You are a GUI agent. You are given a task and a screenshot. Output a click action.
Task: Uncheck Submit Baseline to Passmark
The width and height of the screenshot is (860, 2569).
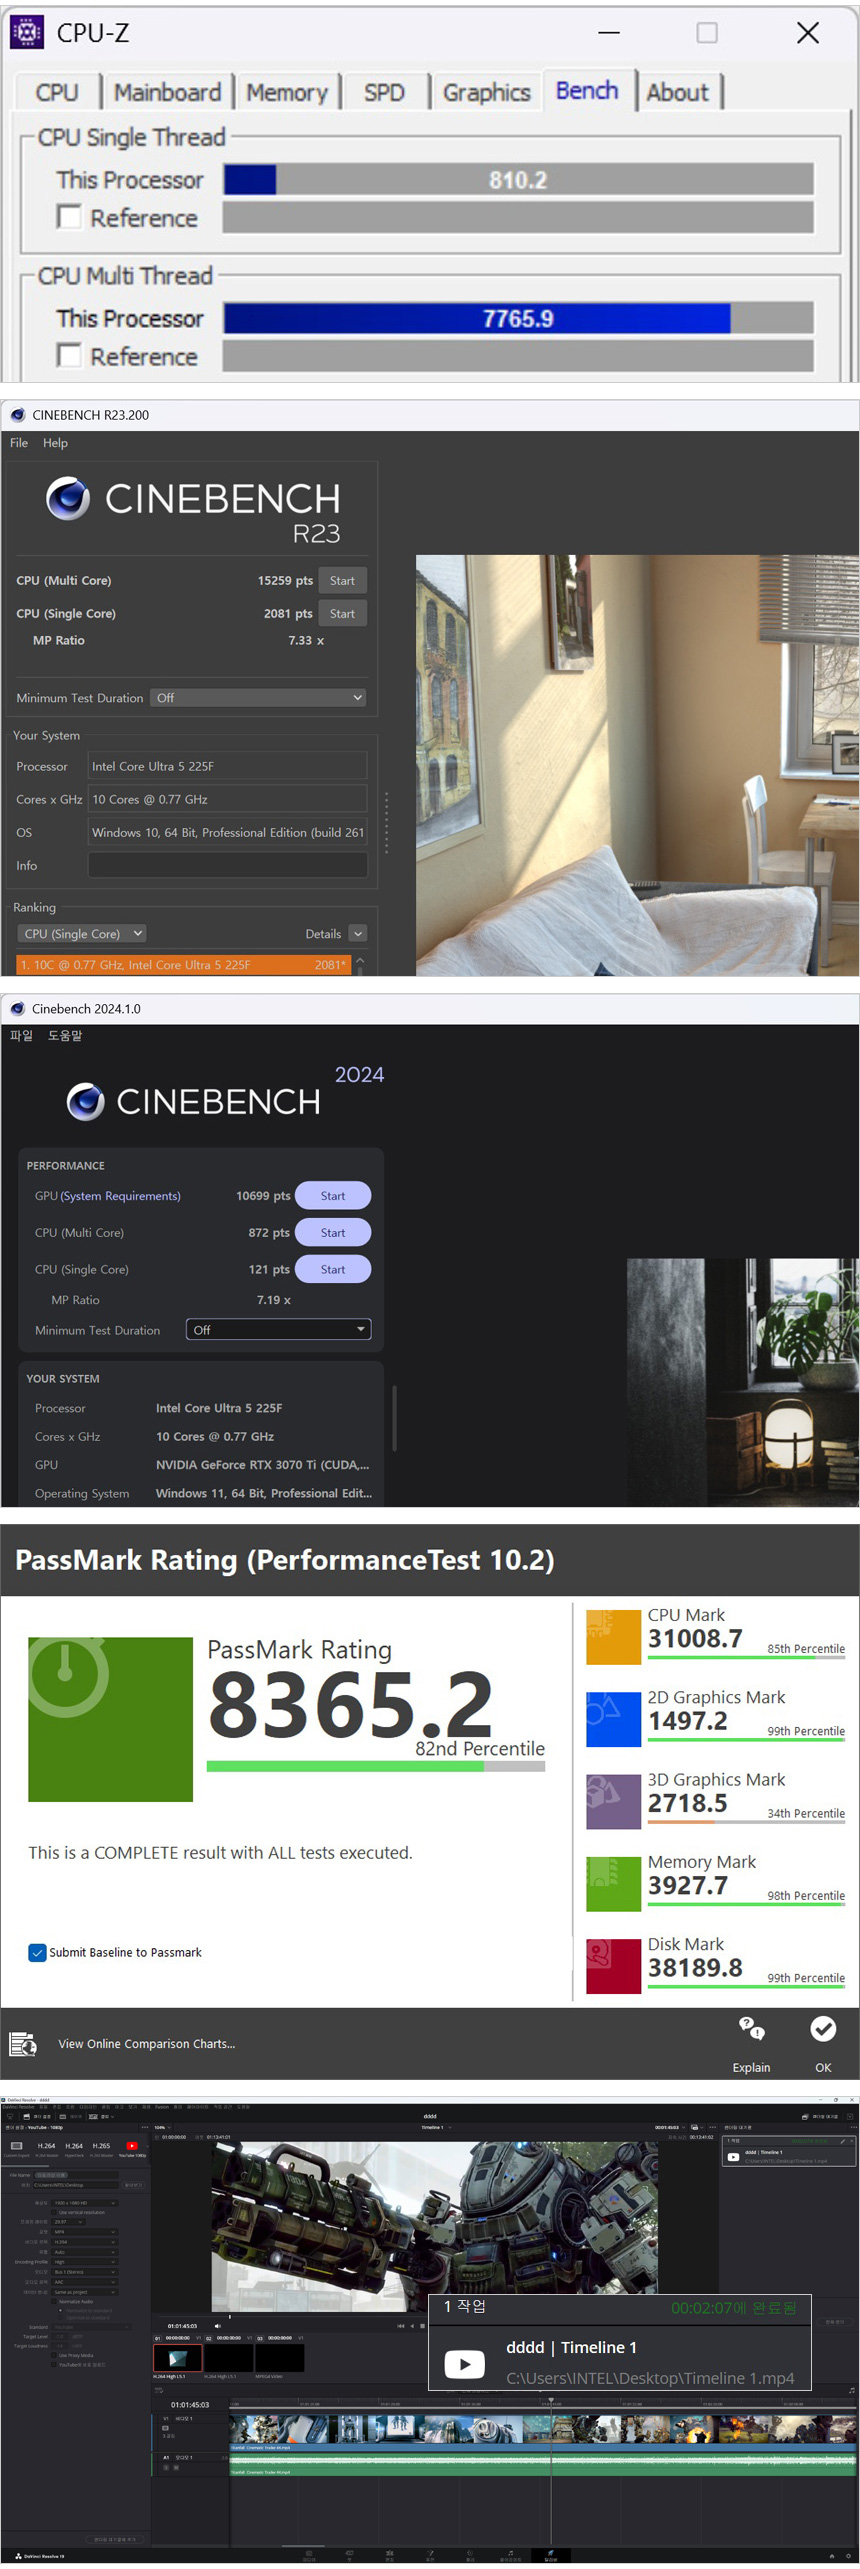(x=37, y=1952)
